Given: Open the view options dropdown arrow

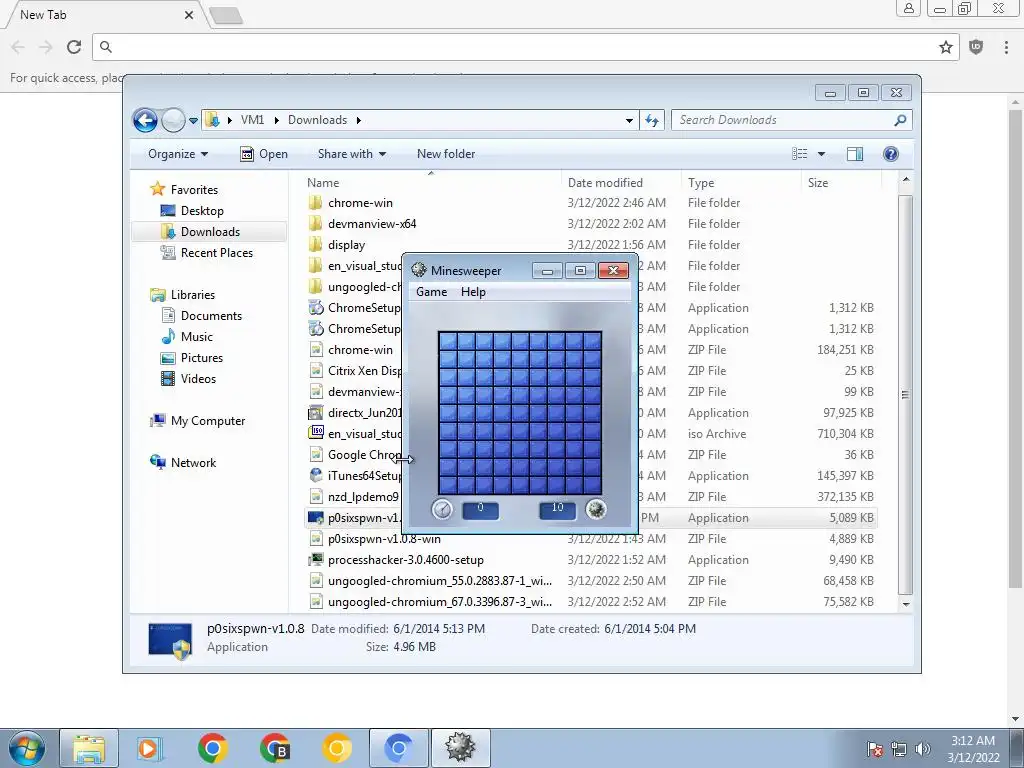Looking at the screenshot, I should [822, 154].
